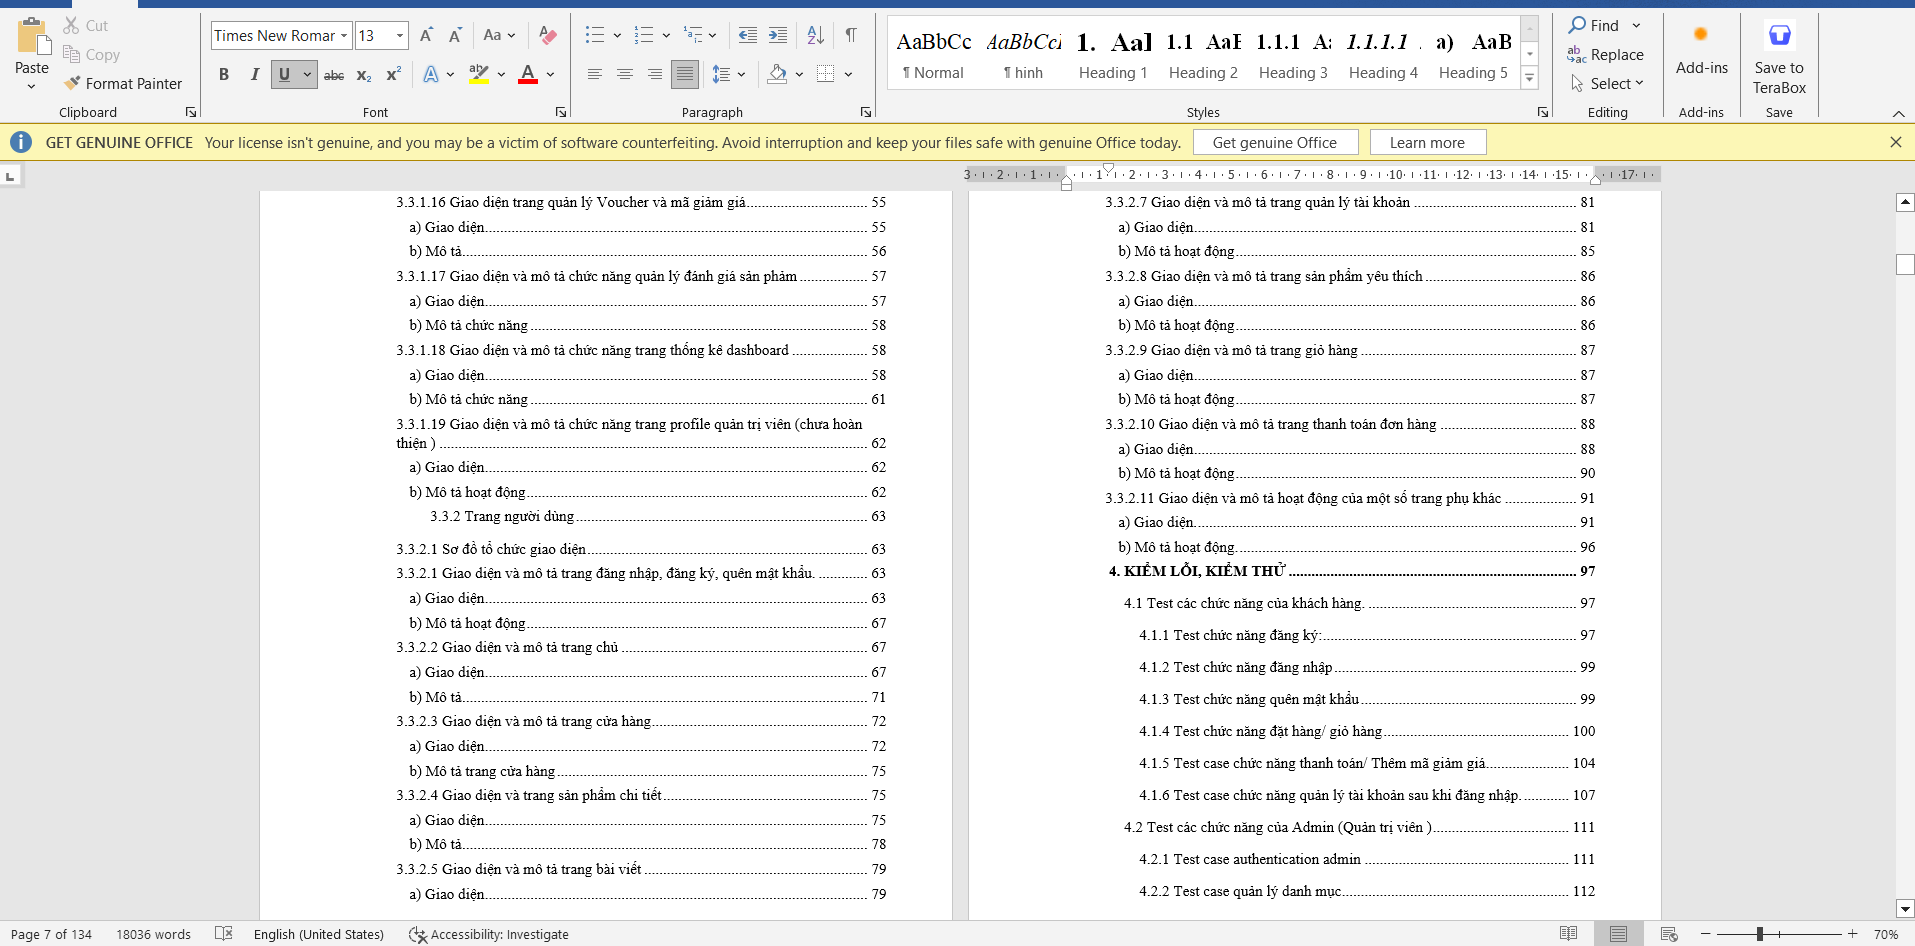Toggle Justify alignment
This screenshot has height=946, width=1915.
685,74
